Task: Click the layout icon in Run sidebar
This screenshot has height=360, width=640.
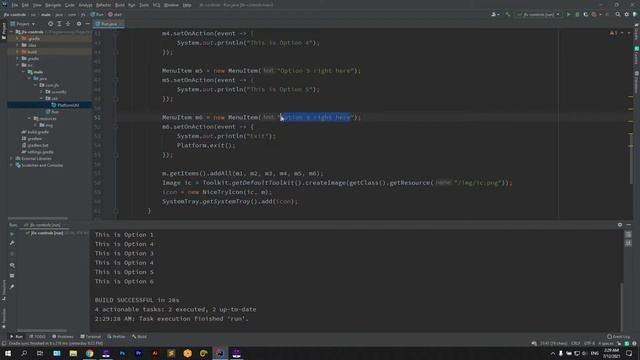Action: pos(12,276)
